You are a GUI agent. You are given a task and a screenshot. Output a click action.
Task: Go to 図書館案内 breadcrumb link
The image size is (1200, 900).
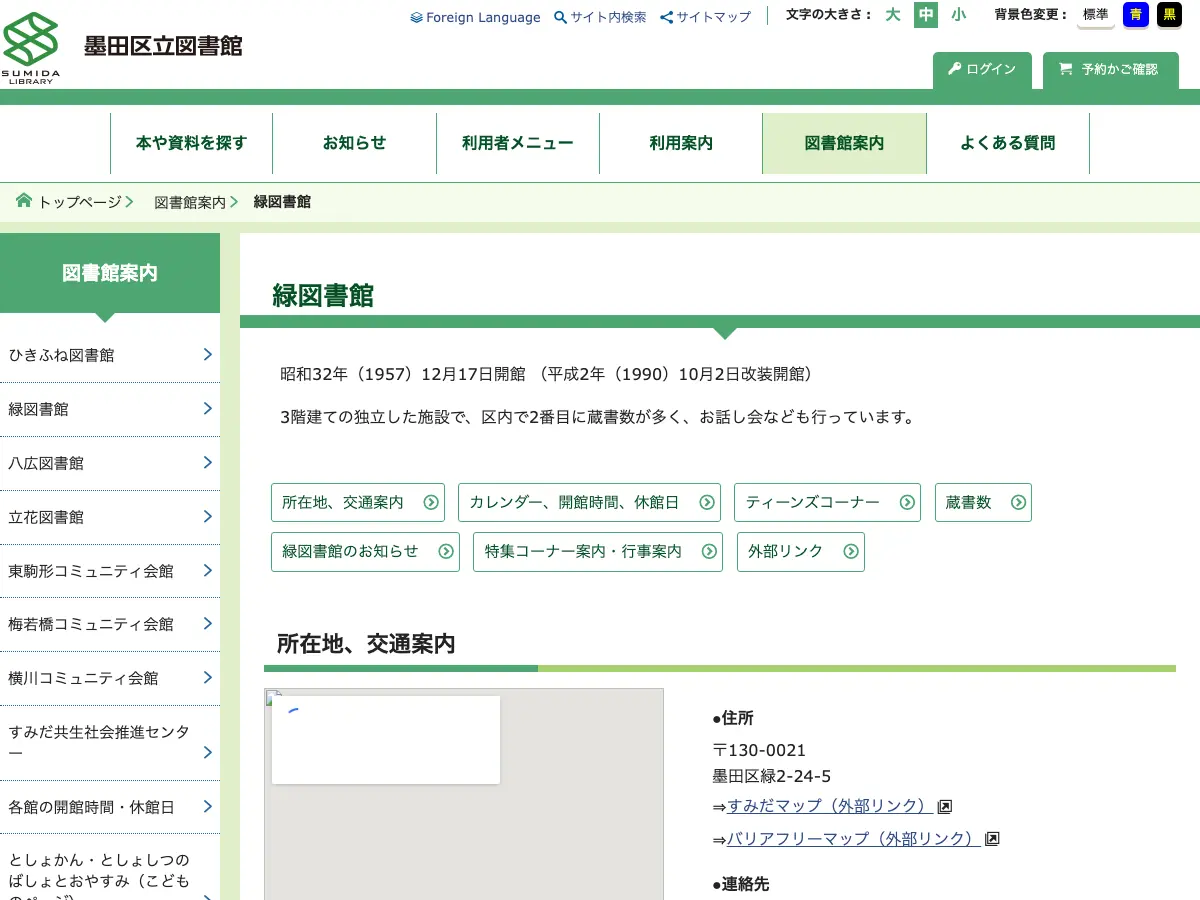click(190, 202)
